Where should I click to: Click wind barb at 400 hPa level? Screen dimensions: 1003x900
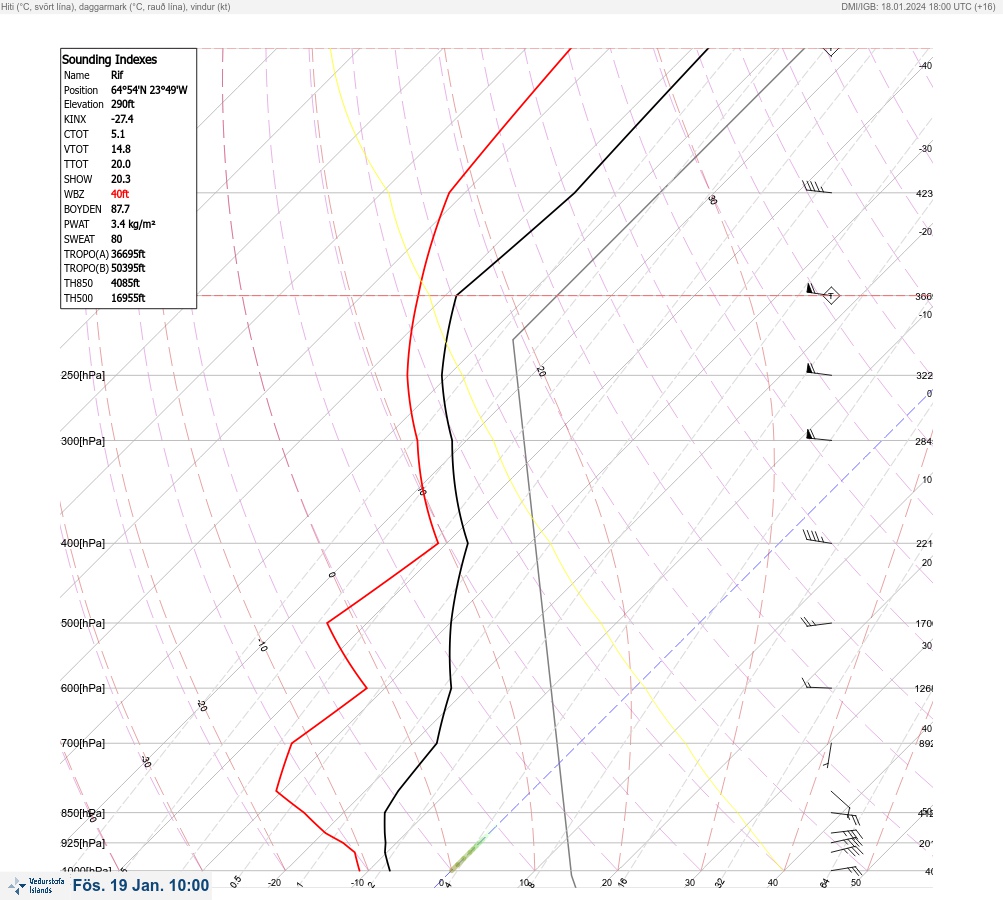(x=817, y=537)
